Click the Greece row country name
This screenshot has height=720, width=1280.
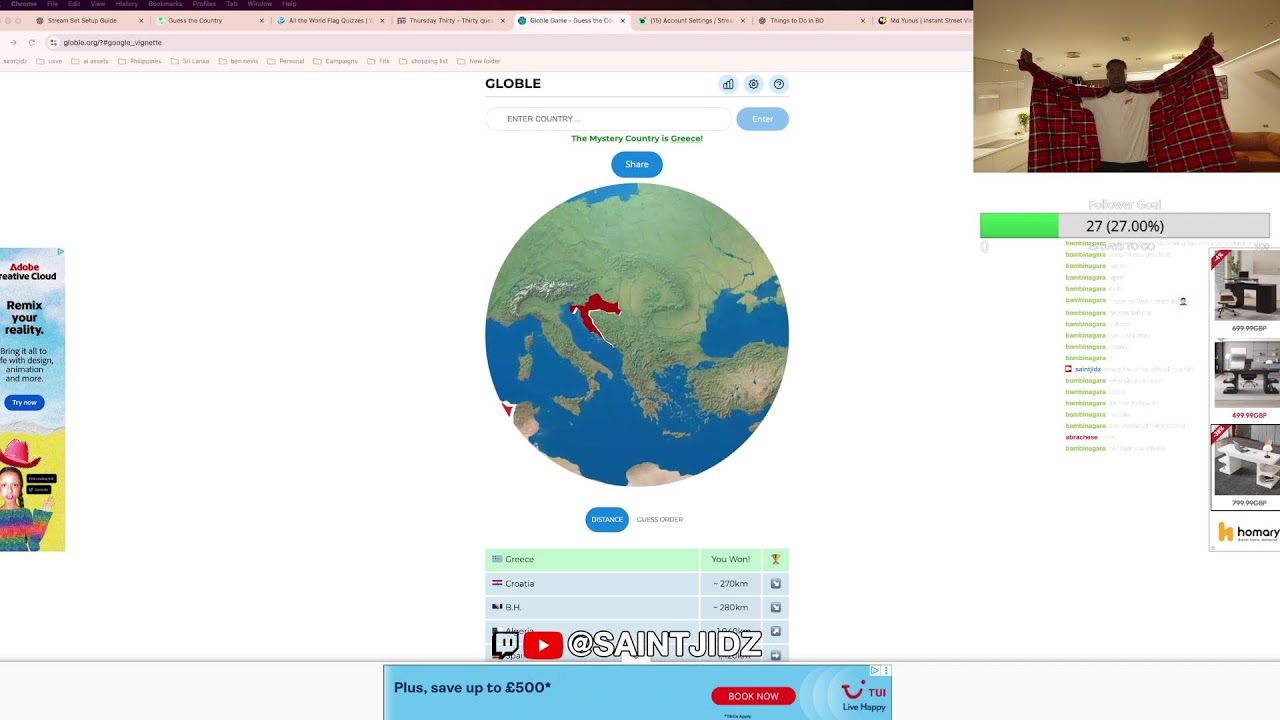[520, 559]
